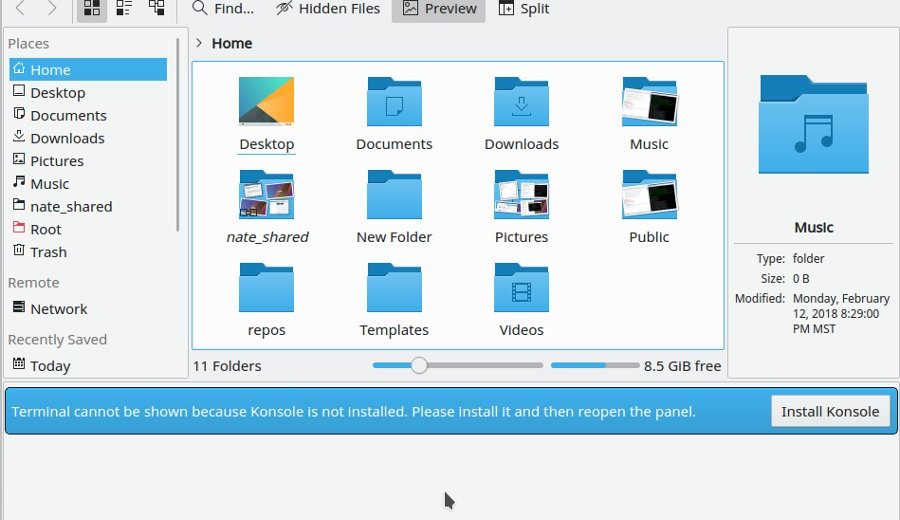
Task: Enable Split view
Action: tap(524, 9)
